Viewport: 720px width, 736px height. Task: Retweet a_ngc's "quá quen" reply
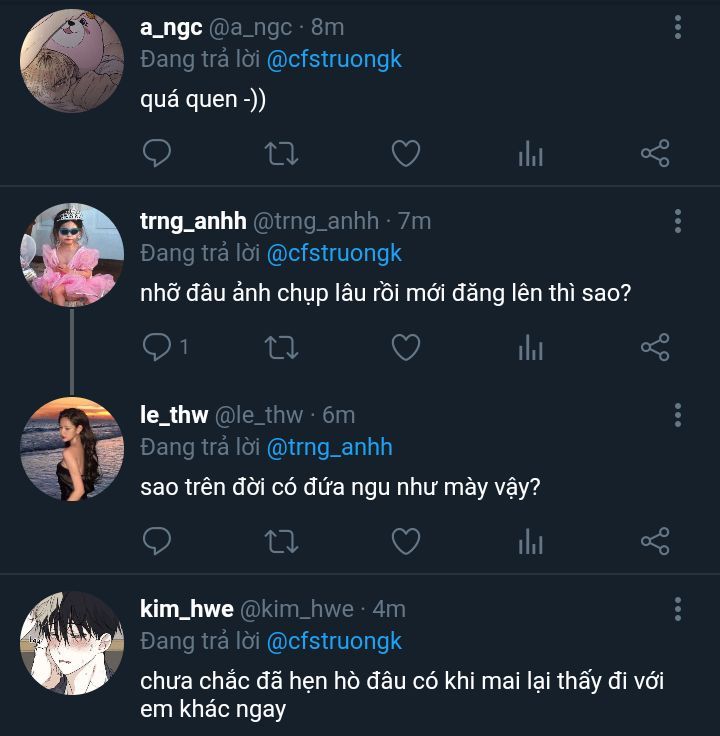(x=280, y=153)
